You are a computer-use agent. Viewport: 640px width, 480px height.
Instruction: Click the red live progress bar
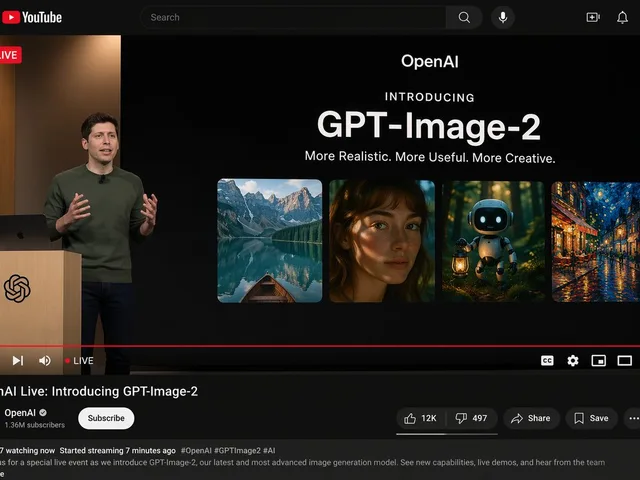coord(320,346)
